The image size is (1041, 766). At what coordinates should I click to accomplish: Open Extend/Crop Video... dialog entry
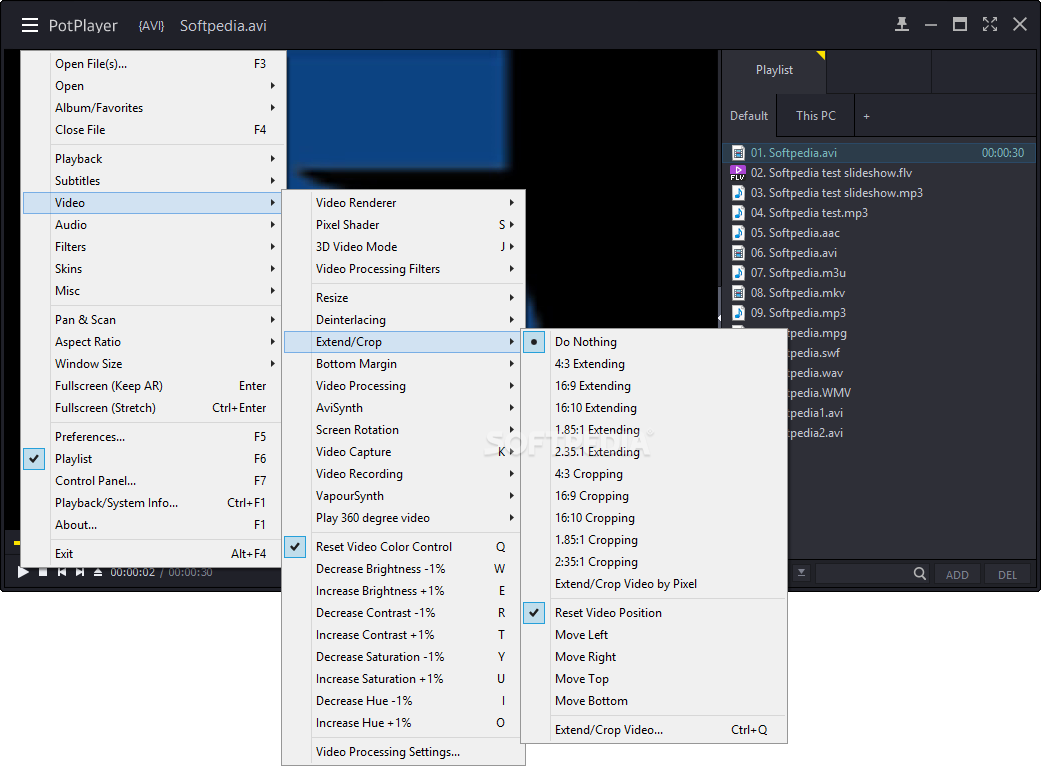pyautogui.click(x=654, y=729)
